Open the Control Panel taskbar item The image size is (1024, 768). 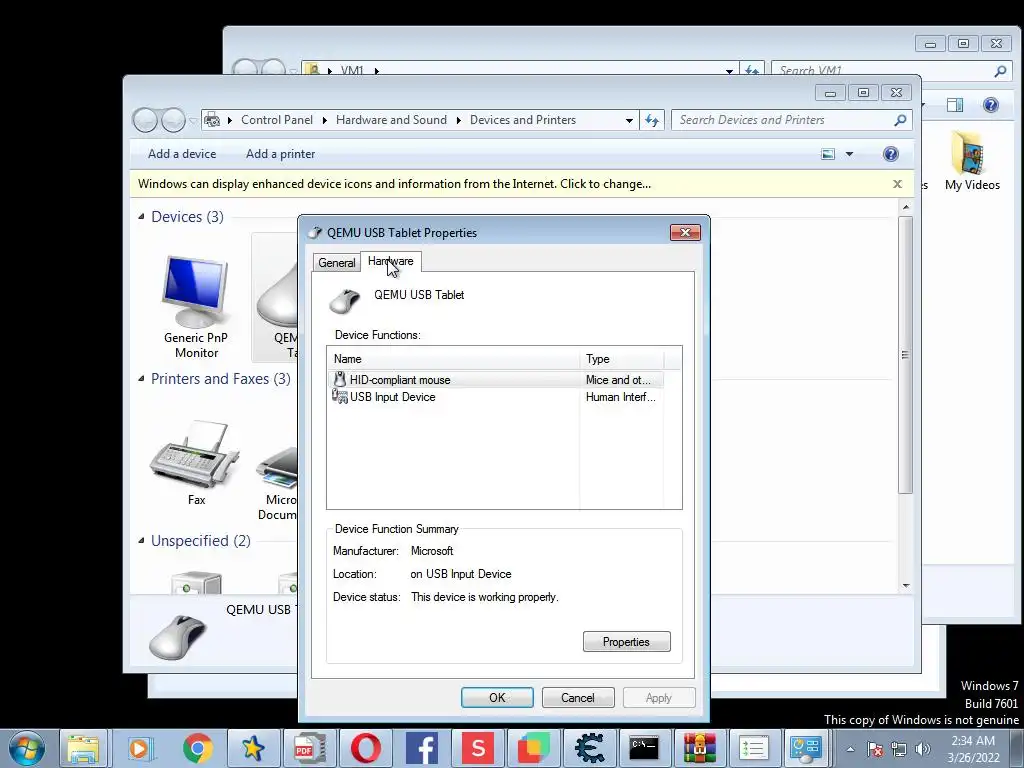[x=805, y=748]
